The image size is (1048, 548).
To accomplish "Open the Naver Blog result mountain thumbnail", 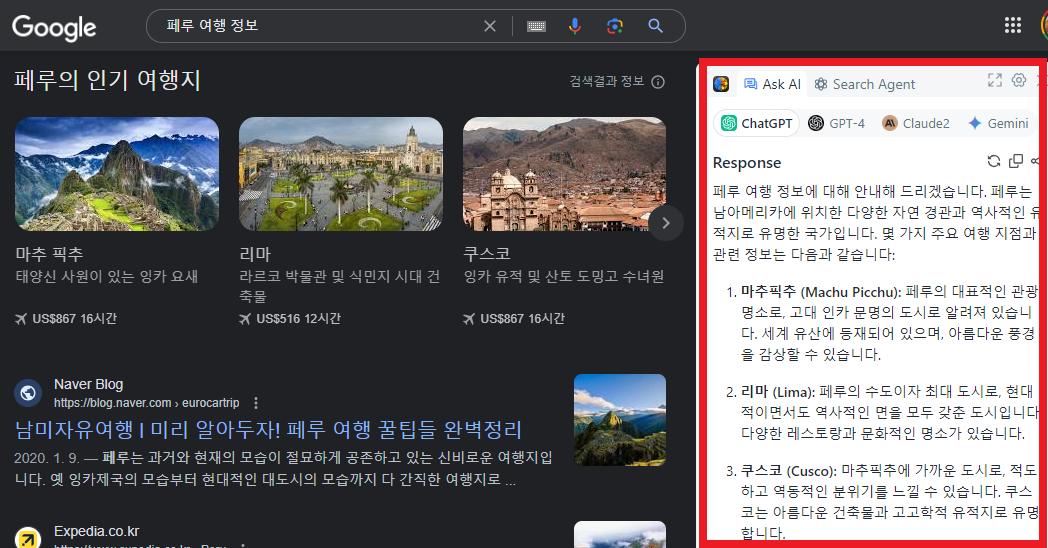I will [x=620, y=420].
